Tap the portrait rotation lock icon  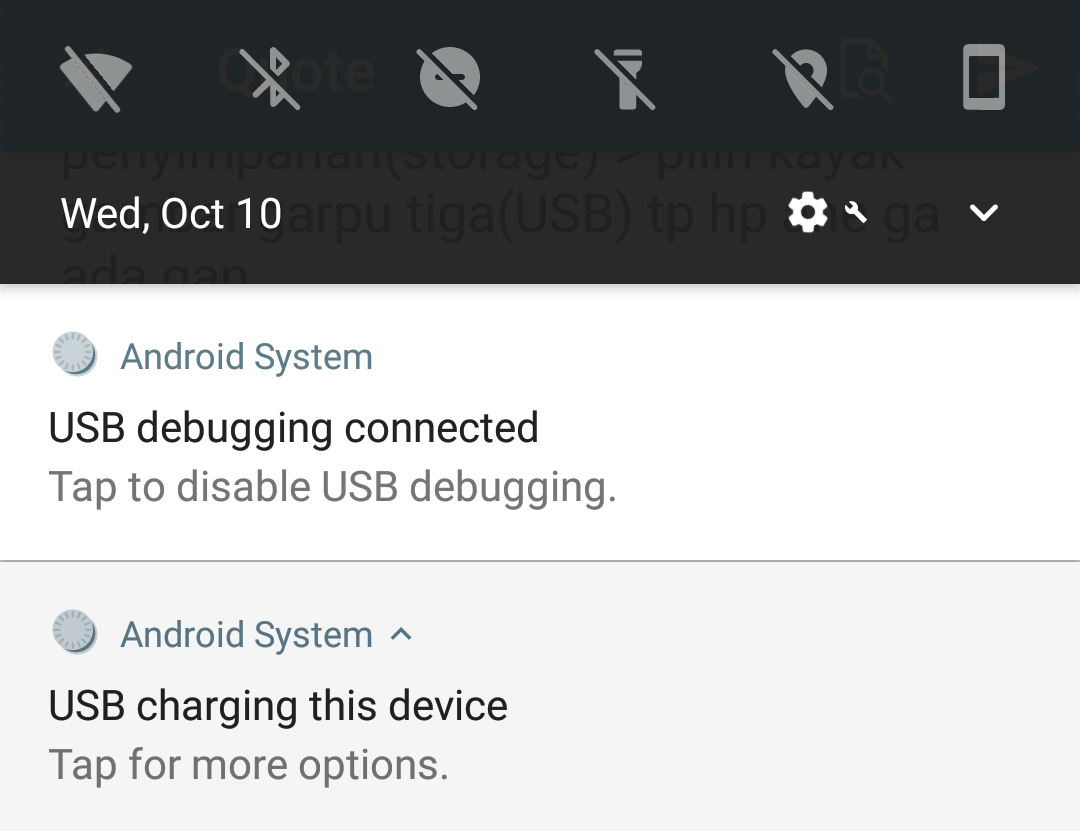click(984, 77)
